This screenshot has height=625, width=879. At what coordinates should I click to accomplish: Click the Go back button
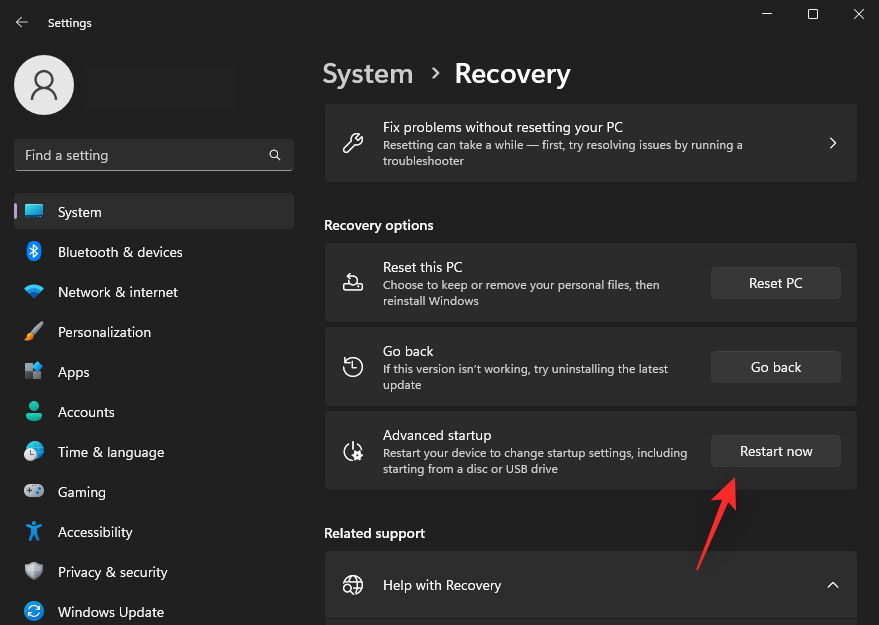pos(775,367)
